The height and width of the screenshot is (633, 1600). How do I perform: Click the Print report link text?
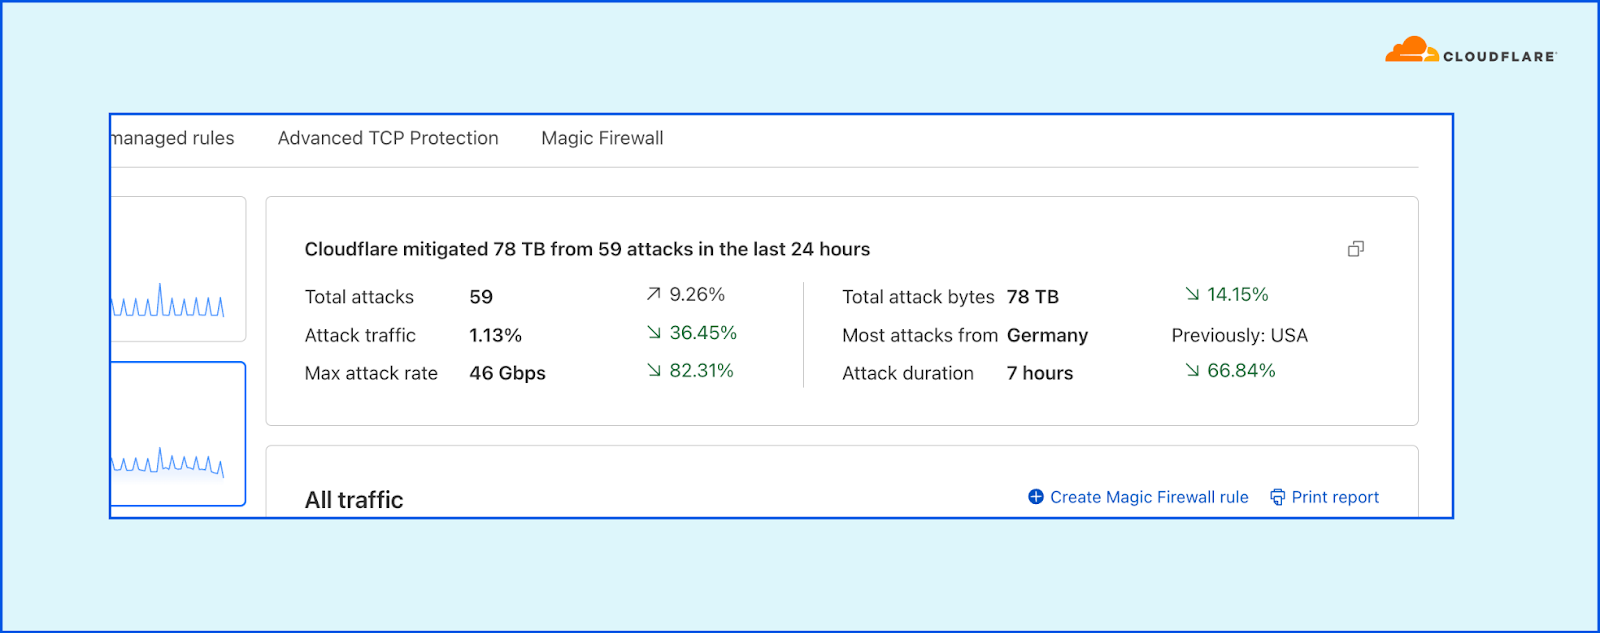(1335, 497)
